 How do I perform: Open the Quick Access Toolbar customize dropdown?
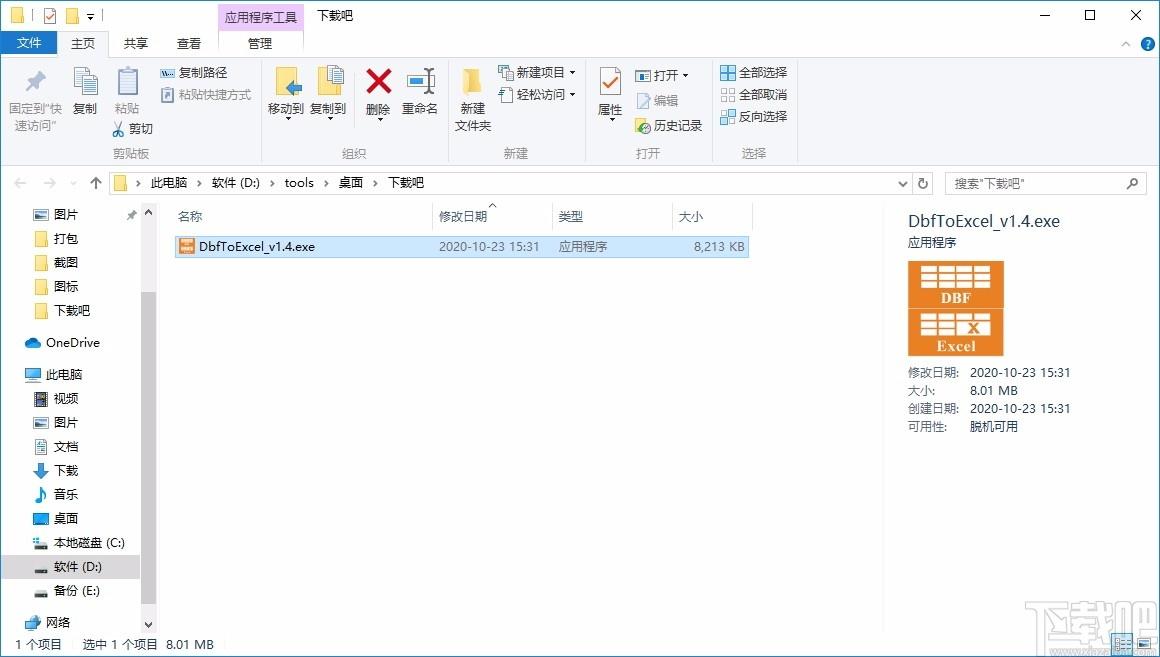[x=90, y=16]
